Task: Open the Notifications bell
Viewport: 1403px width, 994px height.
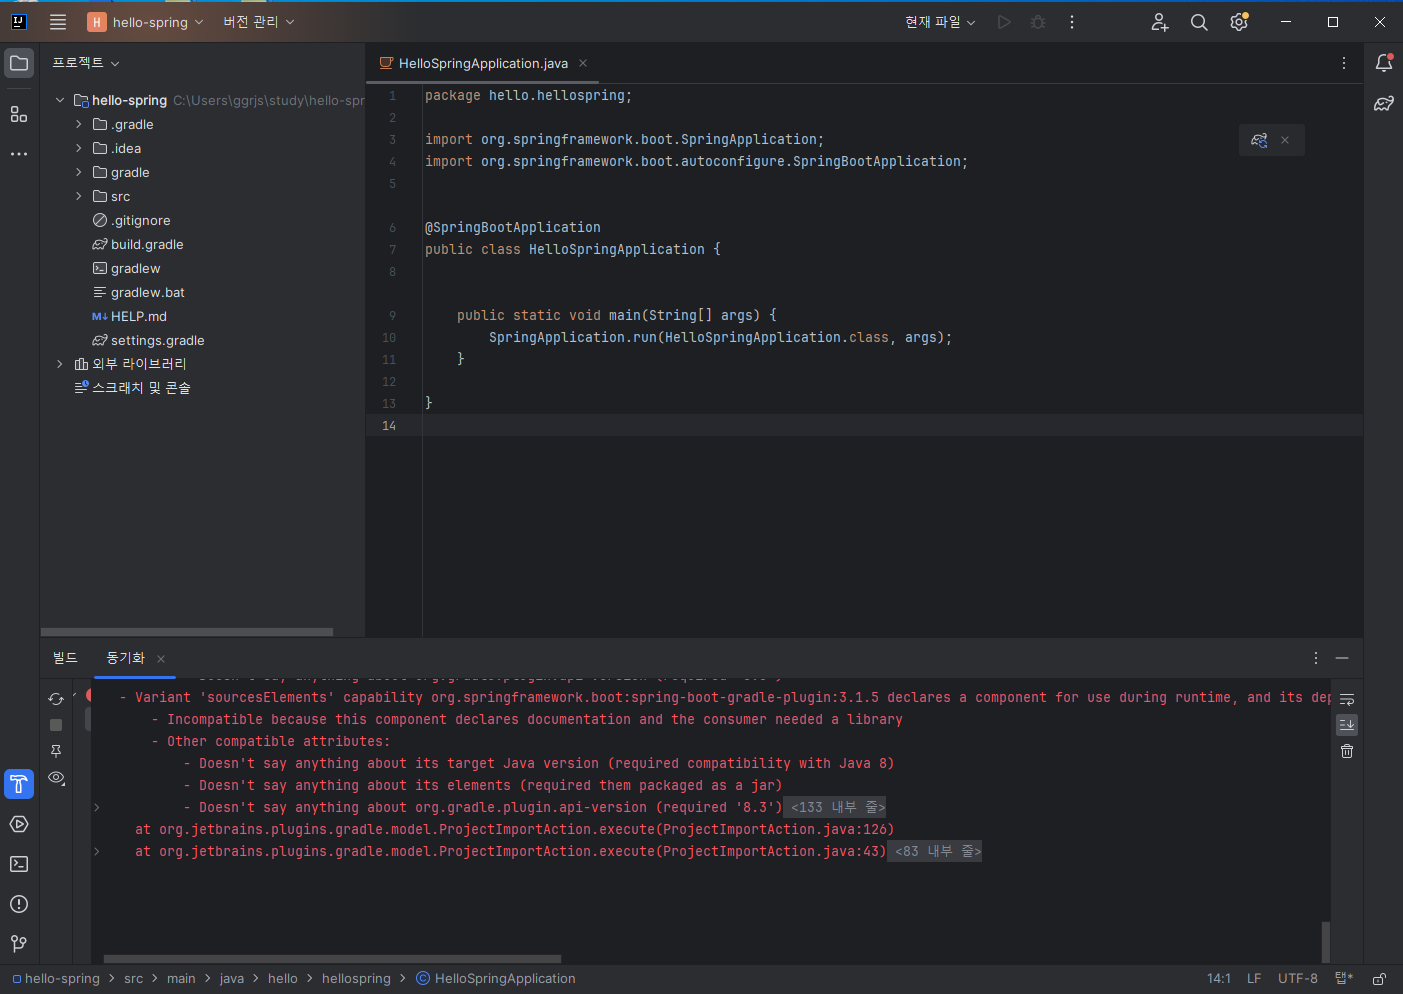Action: click(1384, 63)
